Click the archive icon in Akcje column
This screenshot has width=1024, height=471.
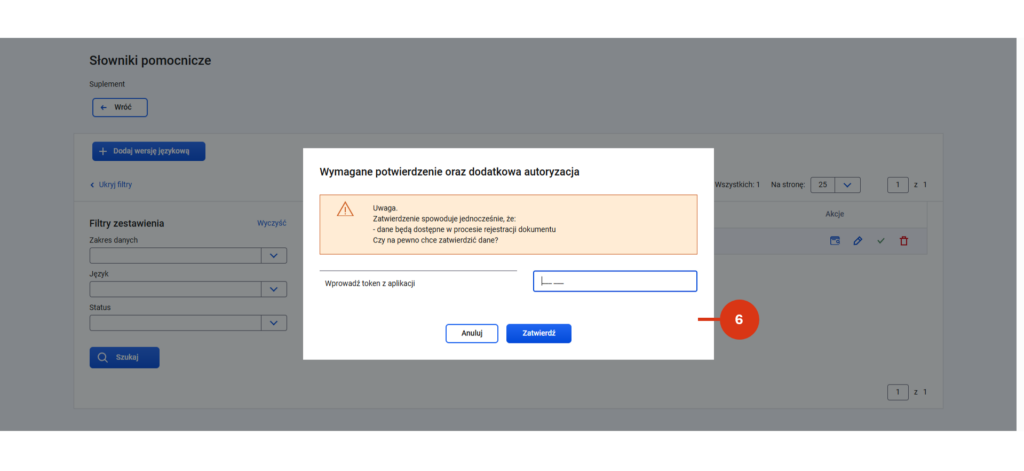834,241
